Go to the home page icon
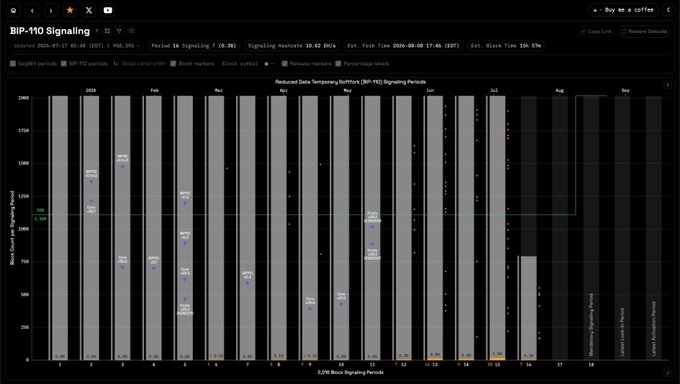This screenshot has width=680, height=384. 13,10
